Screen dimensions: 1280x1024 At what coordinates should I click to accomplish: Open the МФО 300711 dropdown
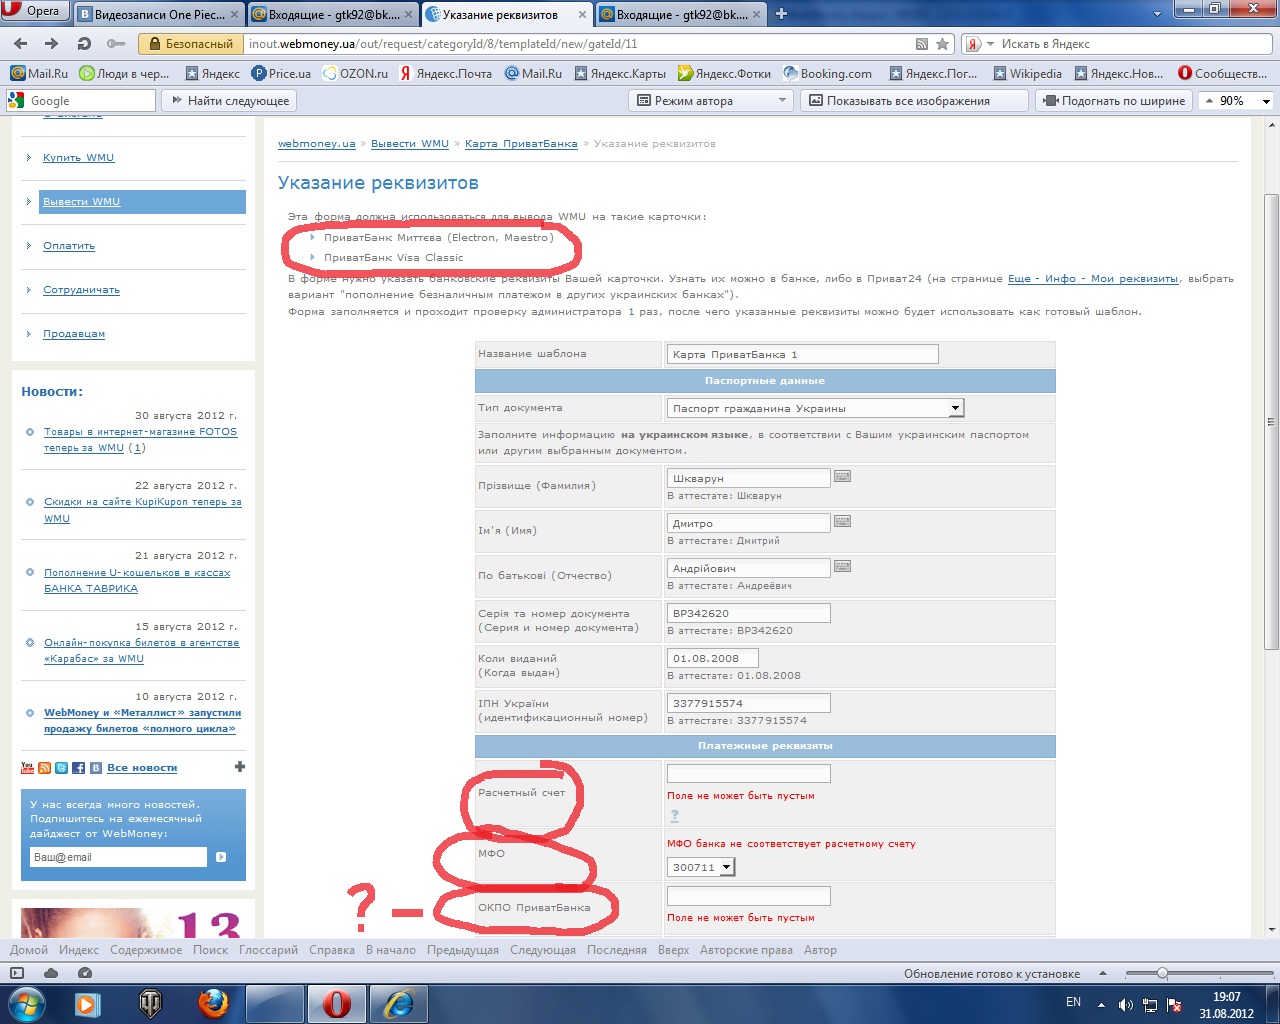coord(701,867)
